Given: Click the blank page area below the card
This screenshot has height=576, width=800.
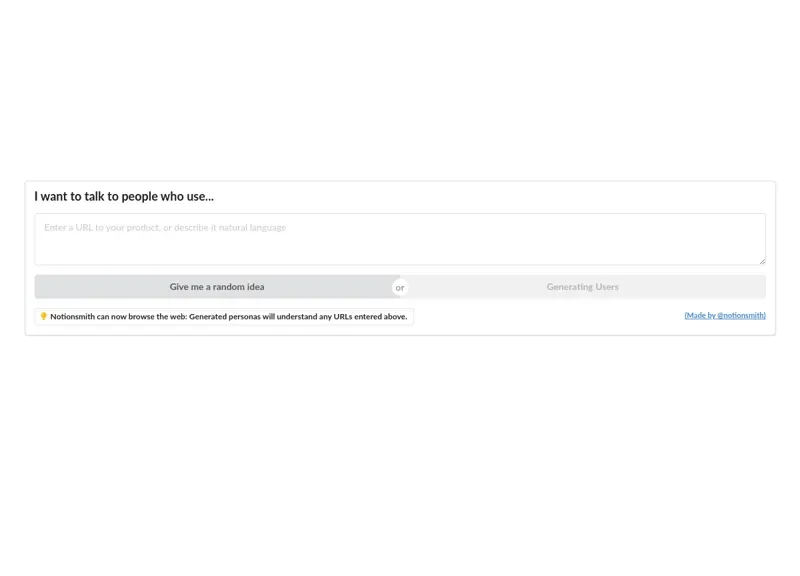Looking at the screenshot, I should click(400, 450).
